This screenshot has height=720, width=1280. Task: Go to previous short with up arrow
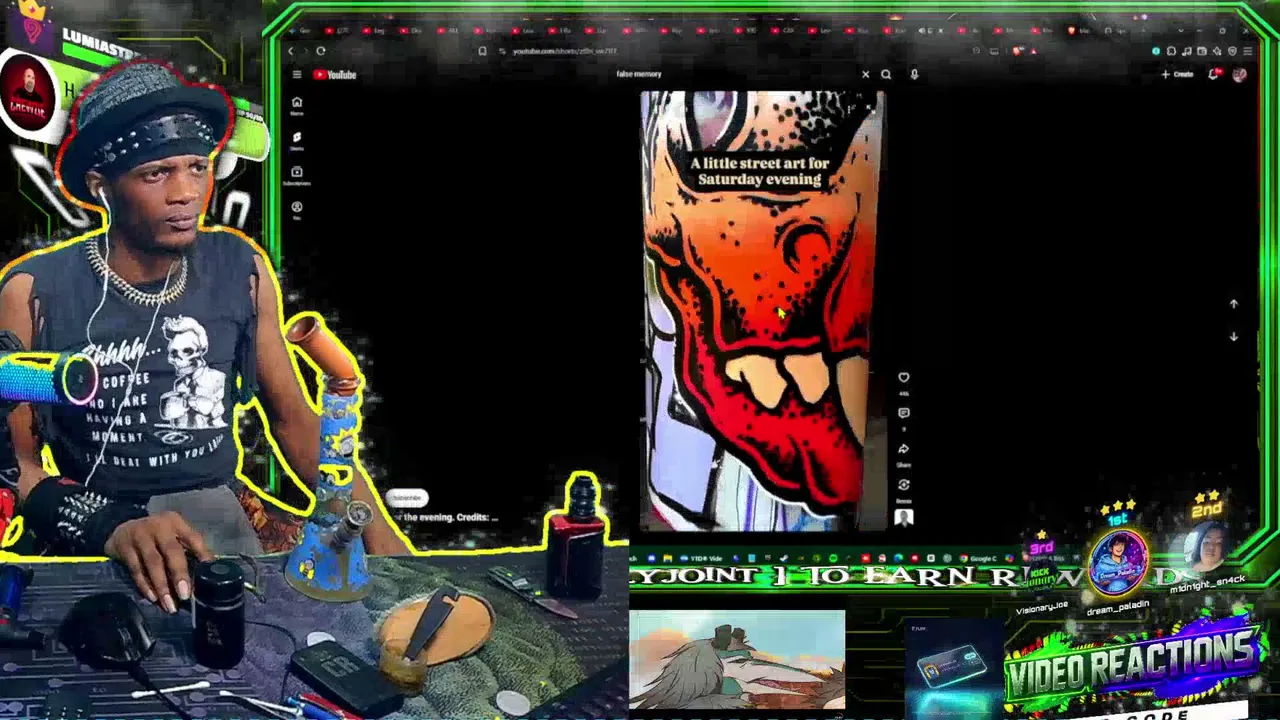(x=1233, y=304)
